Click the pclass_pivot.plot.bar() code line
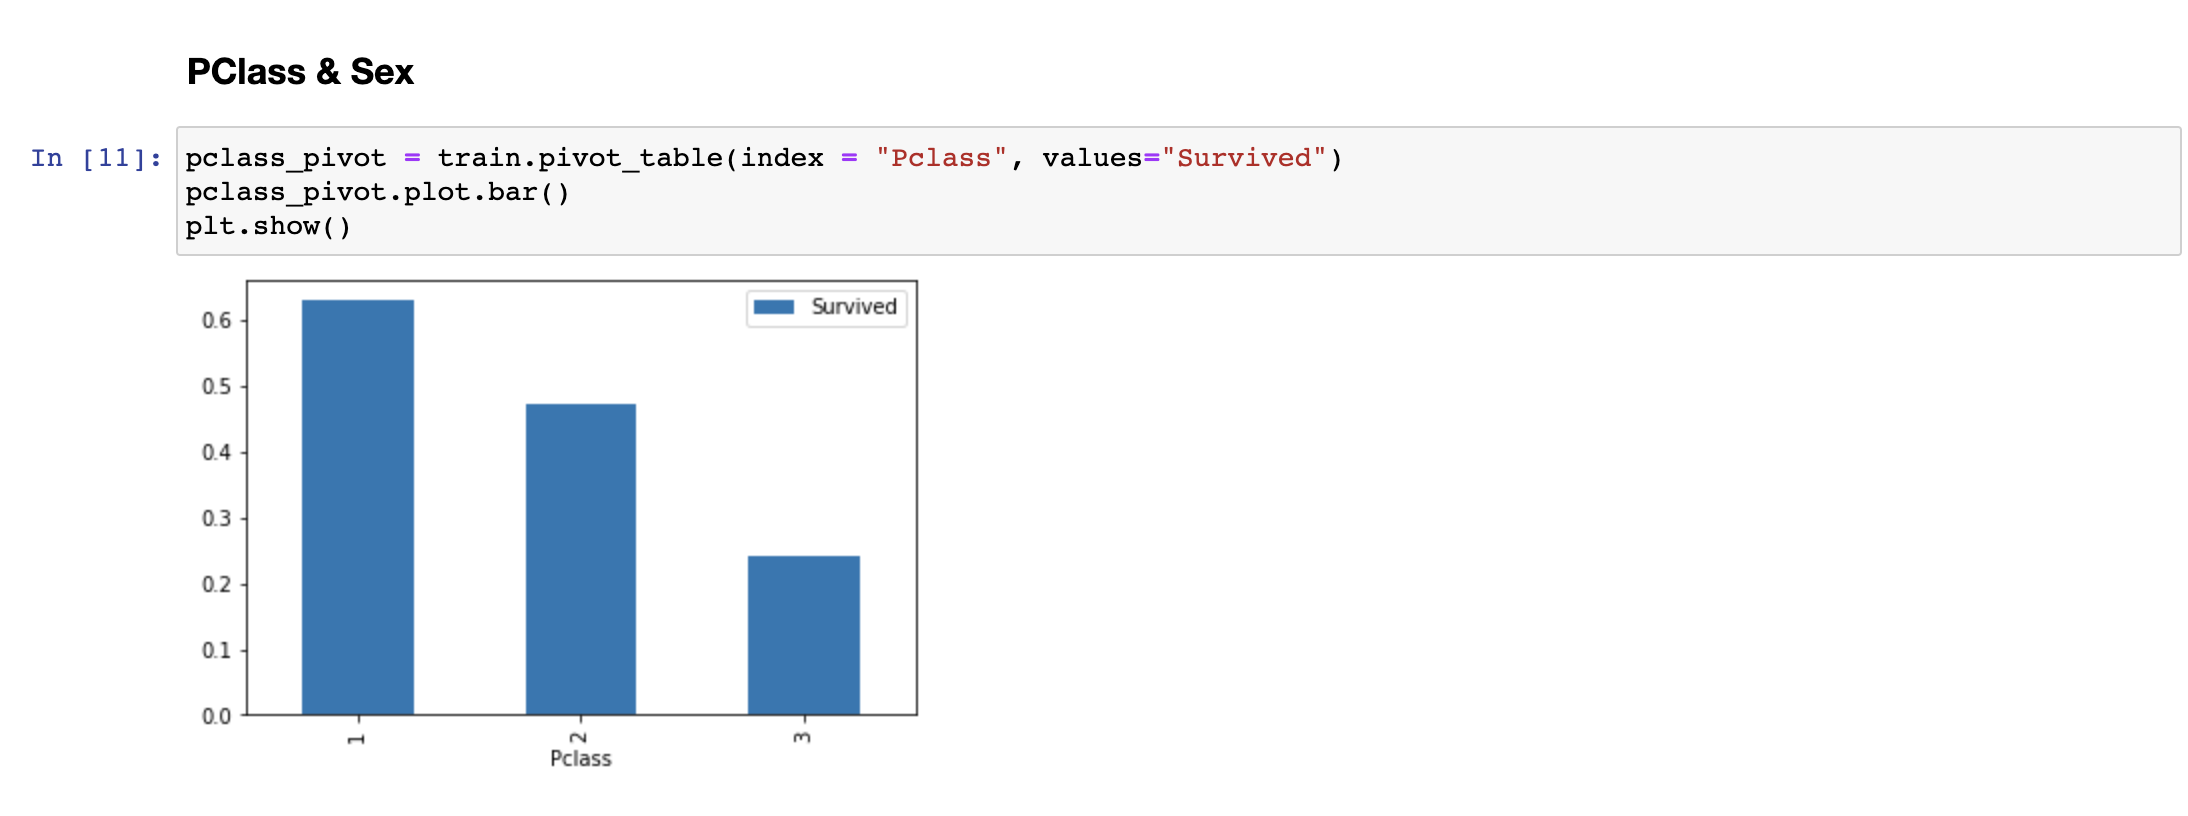2188x816 pixels. pyautogui.click(x=377, y=192)
